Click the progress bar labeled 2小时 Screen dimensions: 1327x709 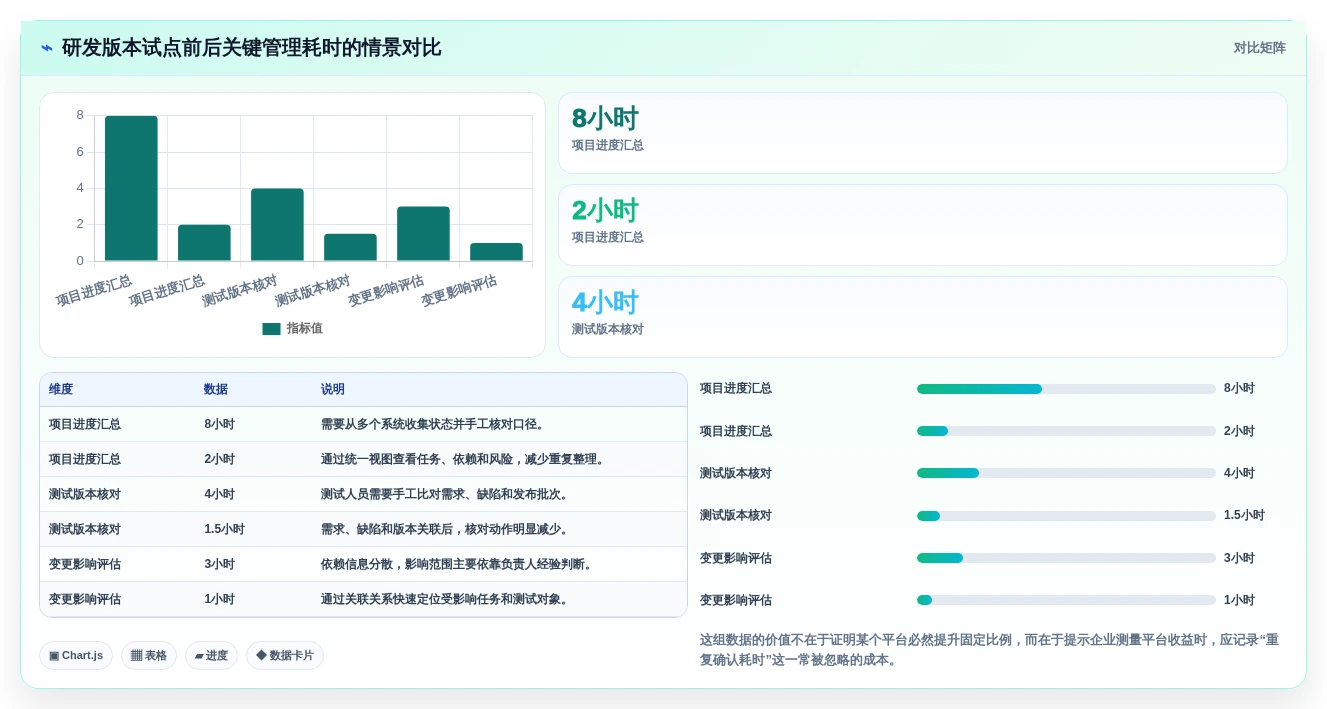(x=1066, y=431)
